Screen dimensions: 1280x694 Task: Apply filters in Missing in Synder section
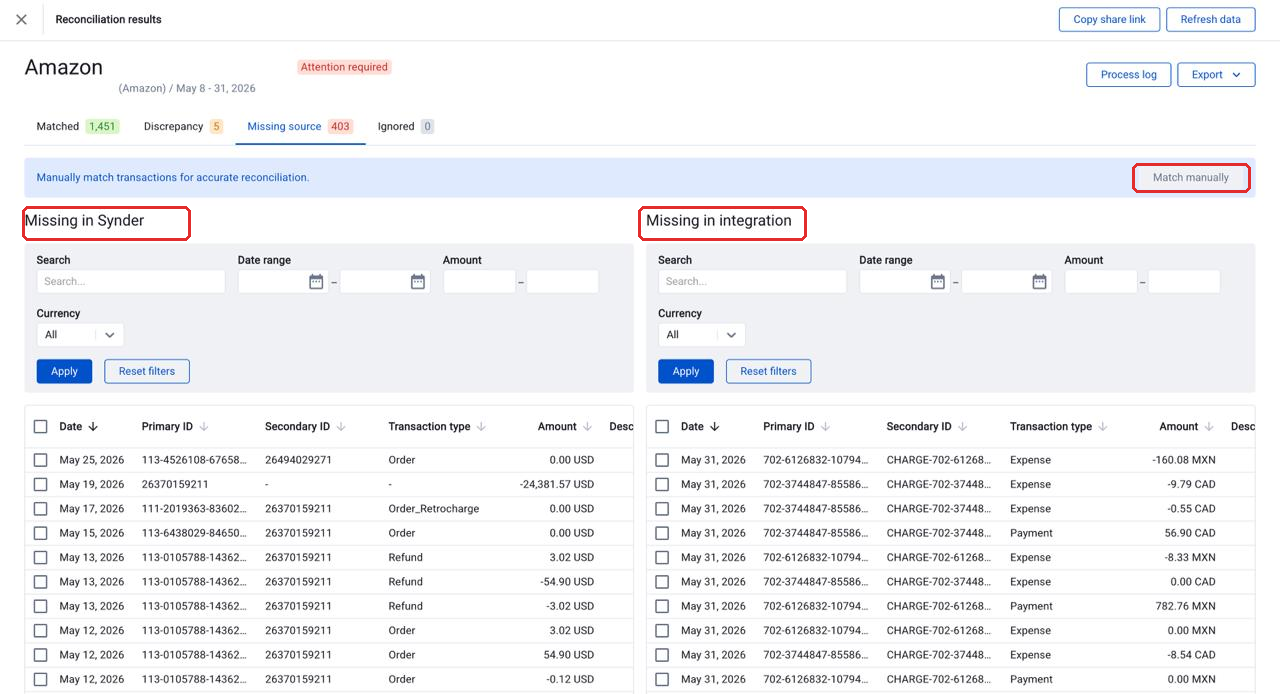tap(64, 371)
